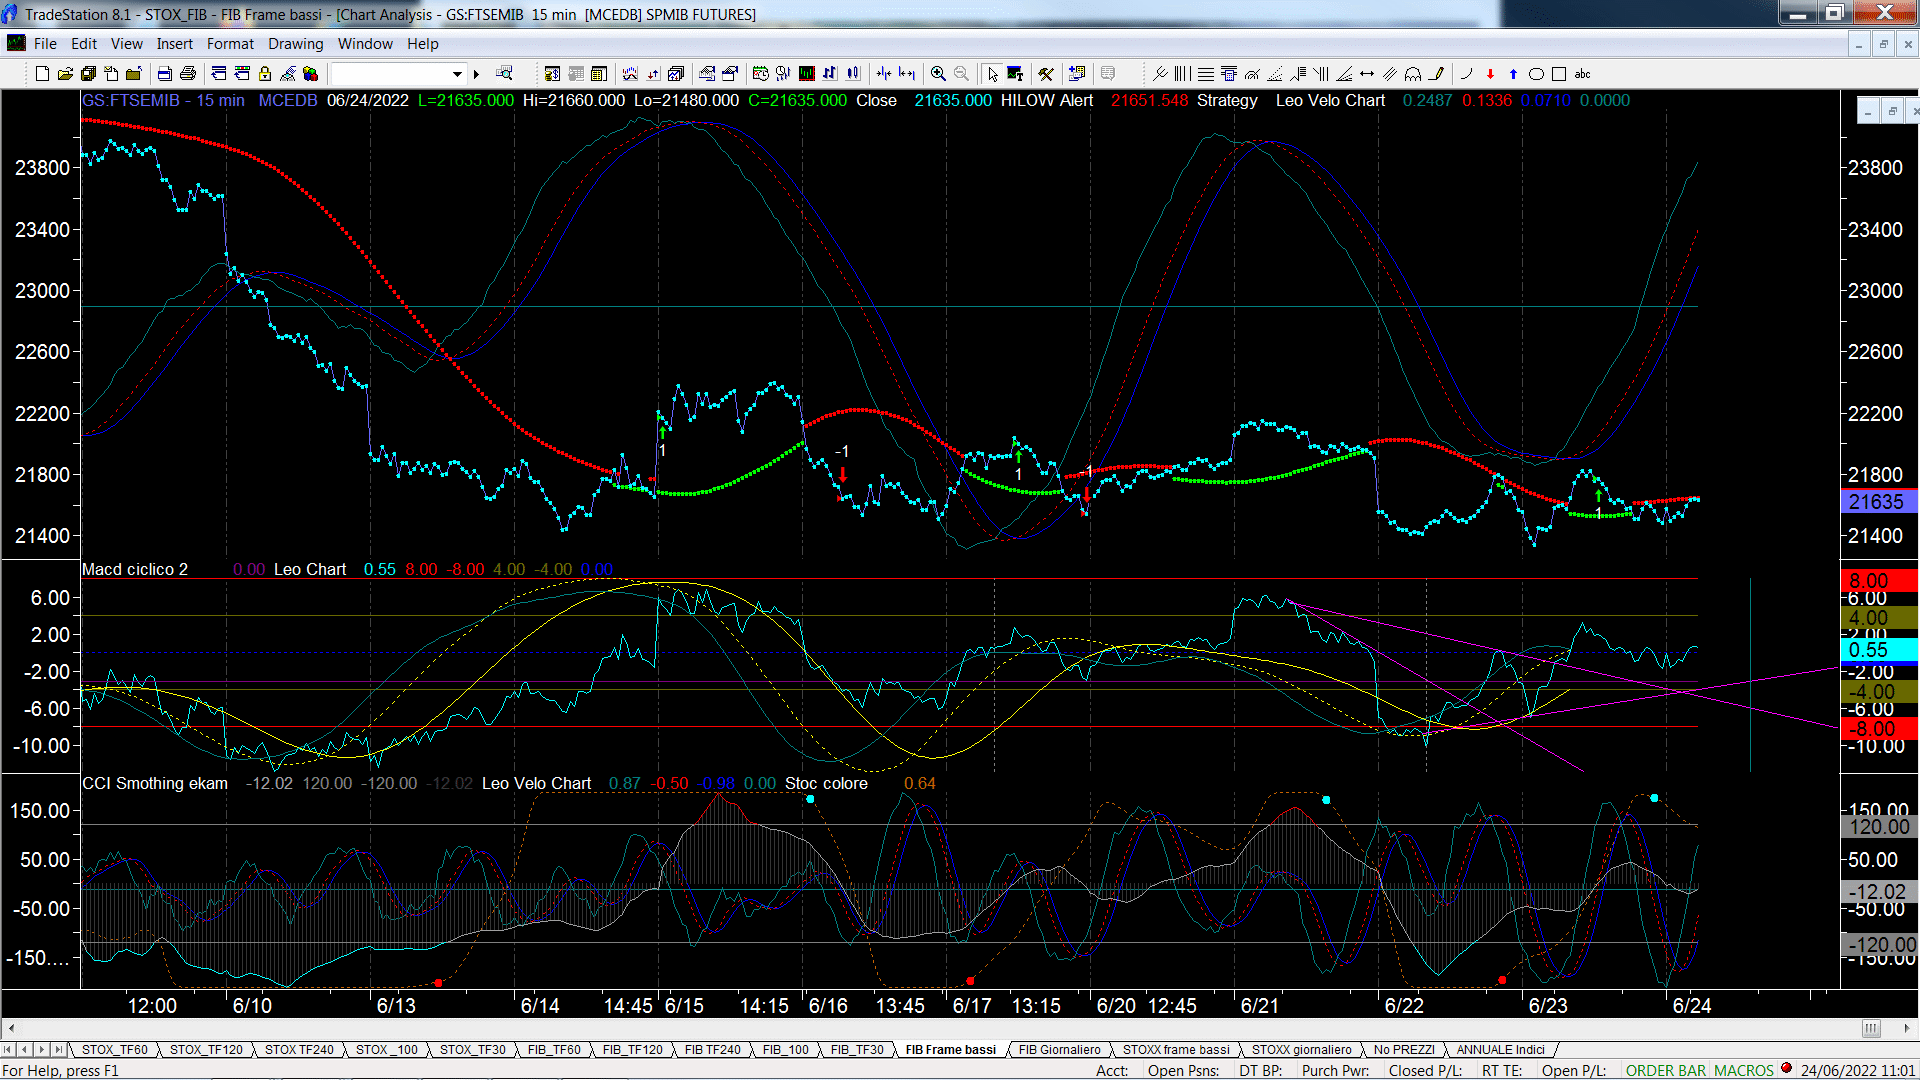Switch to FIB_TF30 workspace tab
1920x1080 pixels.
[857, 1050]
